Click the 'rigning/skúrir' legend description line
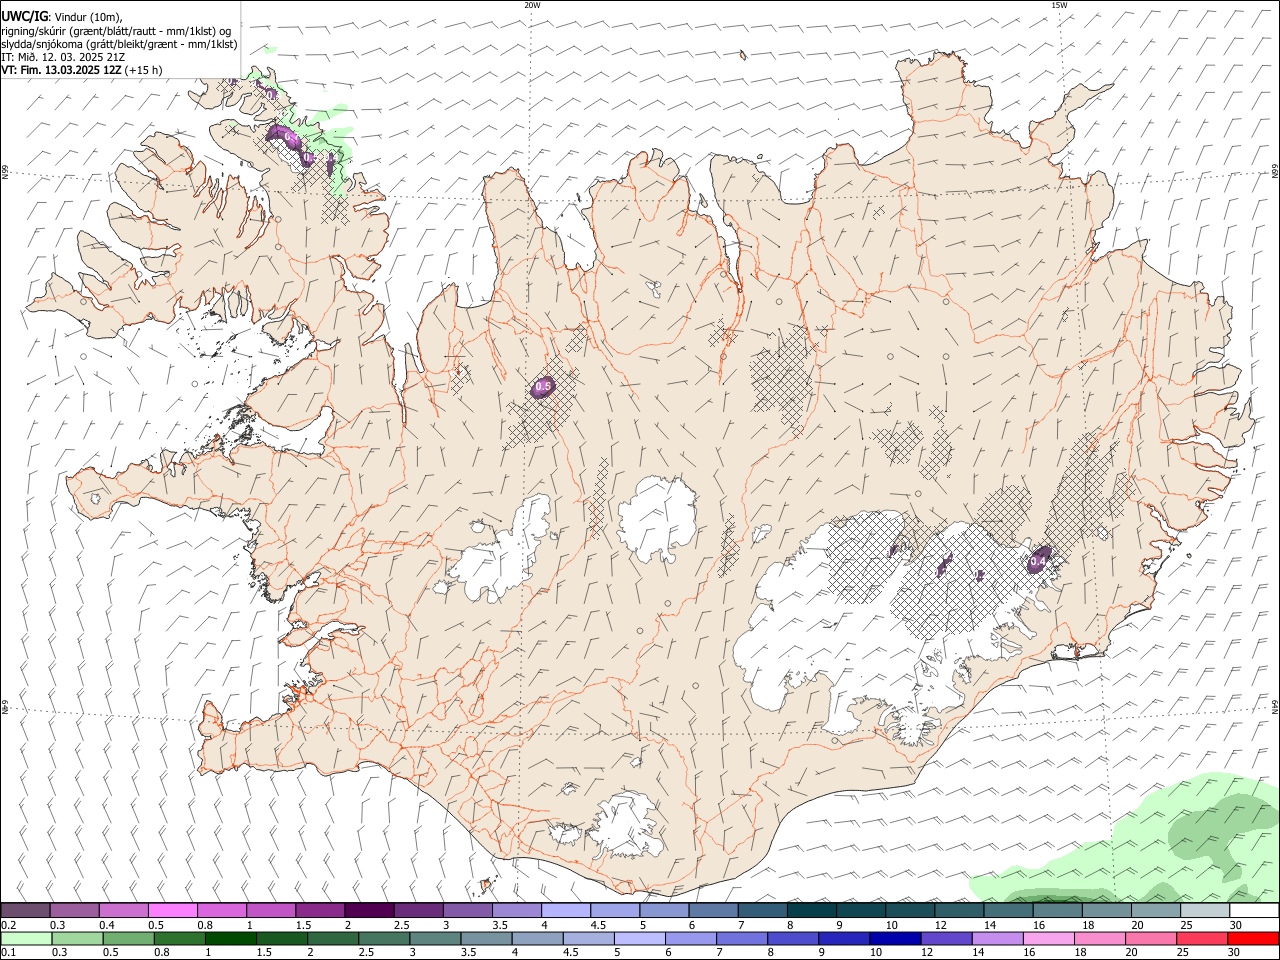This screenshot has width=1280, height=960. [x=116, y=31]
